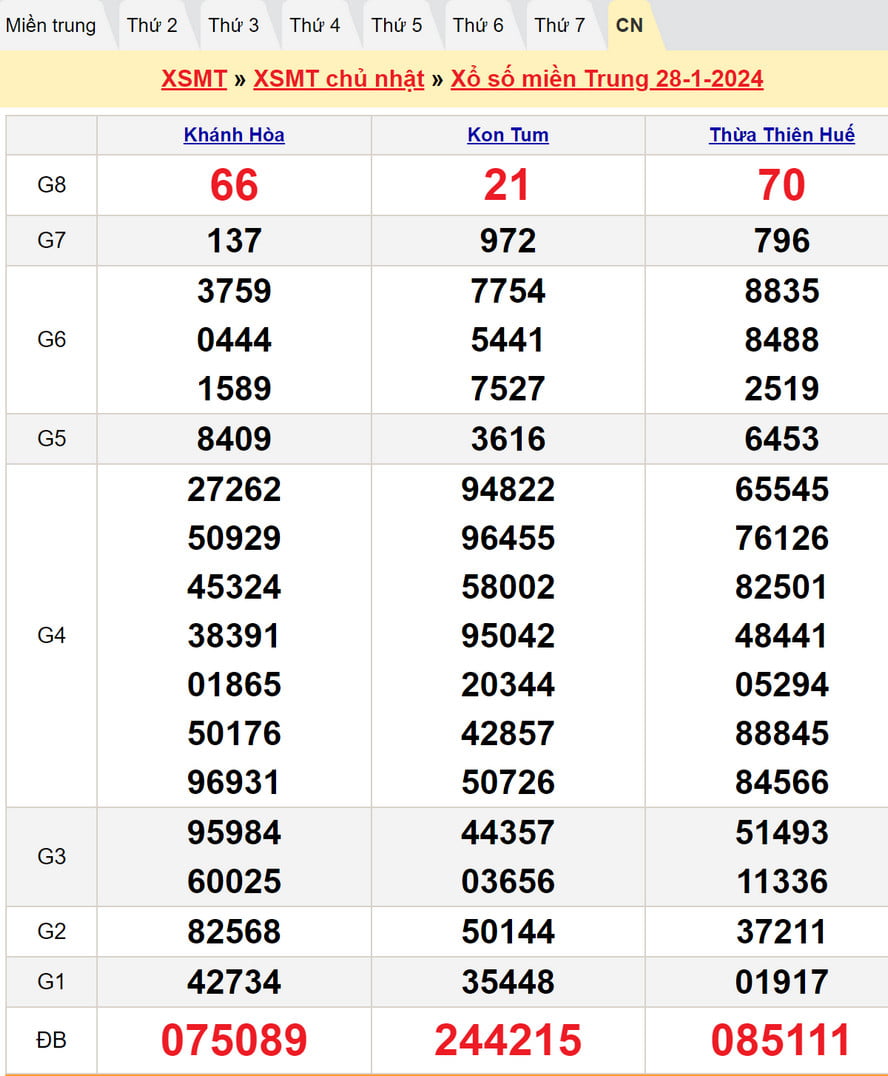888x1076 pixels.
Task: Select the G8 row label
Action: [51, 185]
